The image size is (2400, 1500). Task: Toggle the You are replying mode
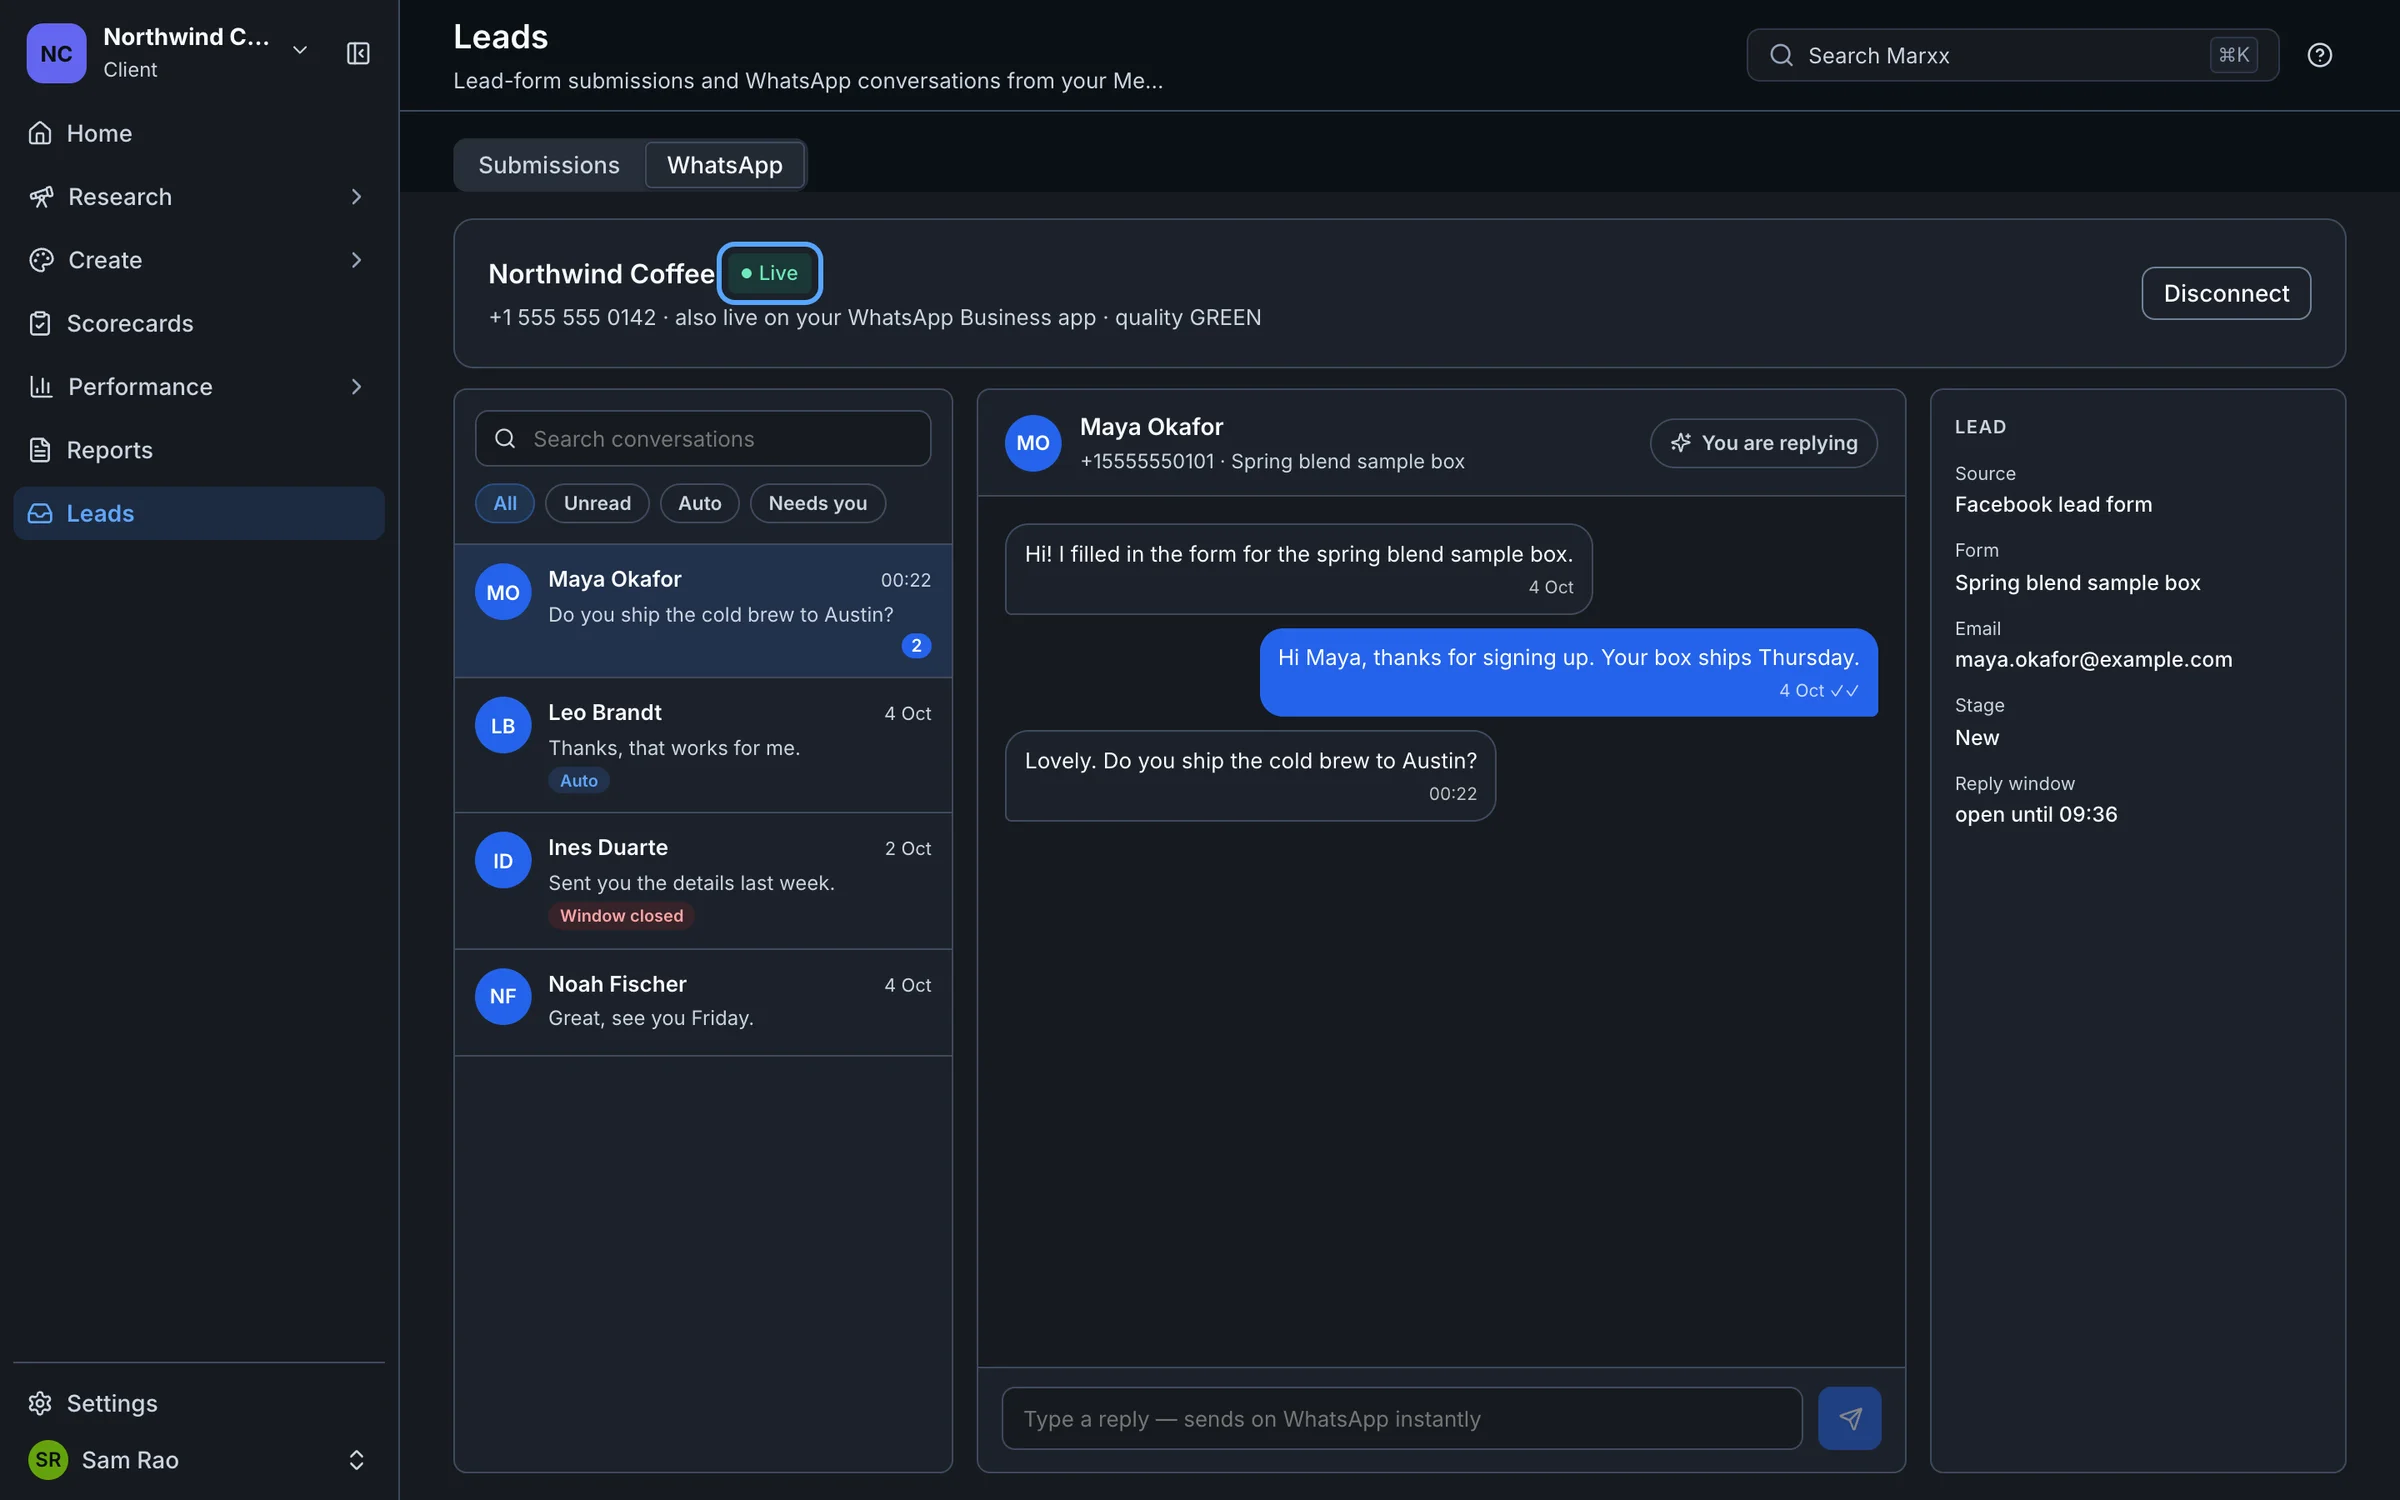tap(1763, 443)
